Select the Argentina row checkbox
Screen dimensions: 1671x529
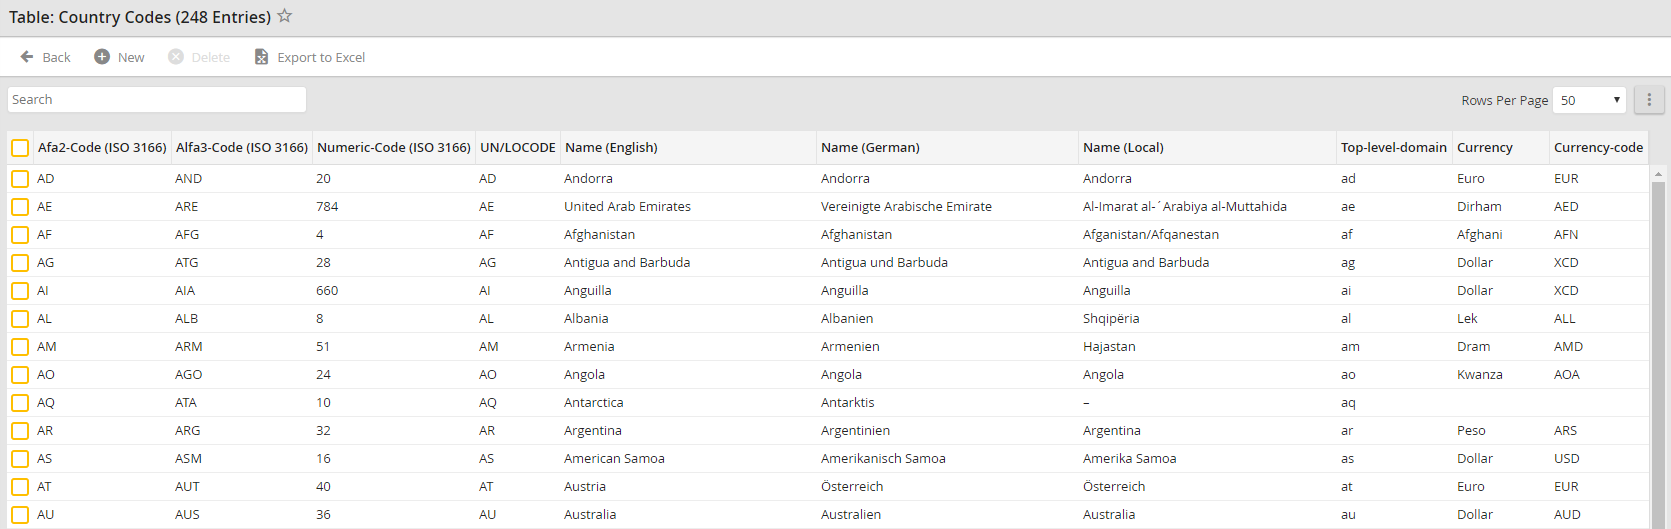point(20,431)
